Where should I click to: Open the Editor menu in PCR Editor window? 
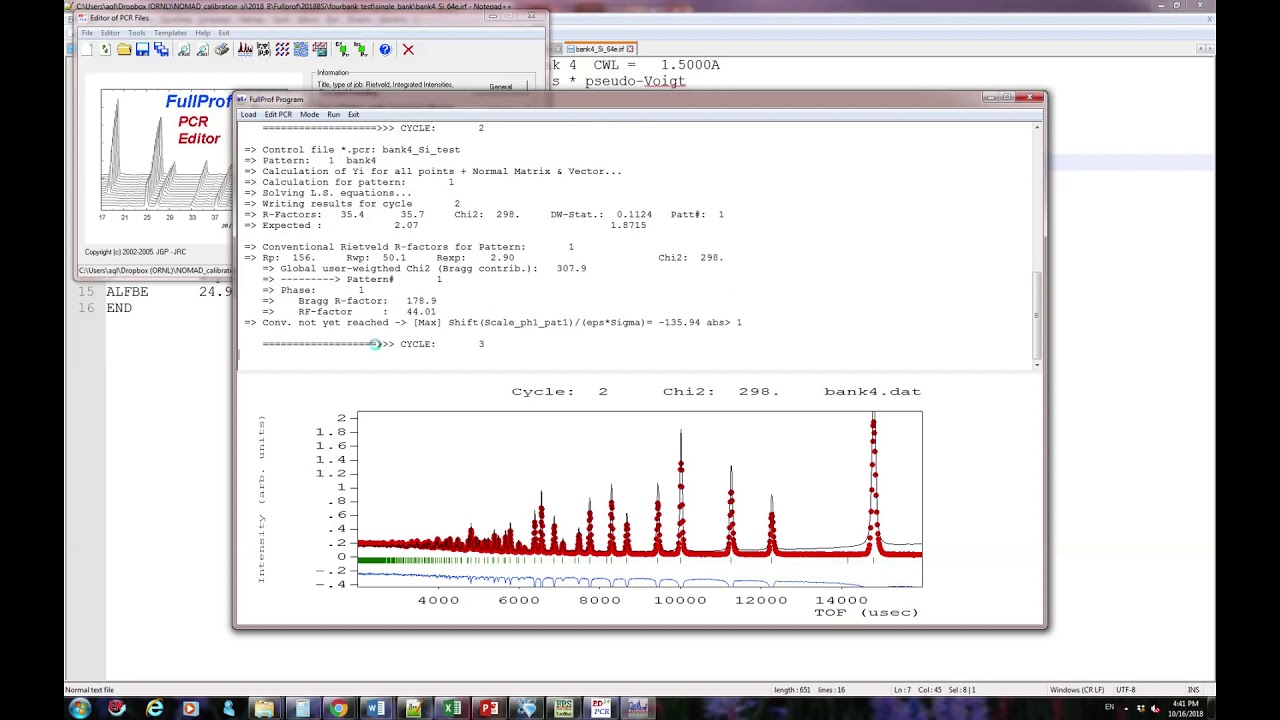110,33
